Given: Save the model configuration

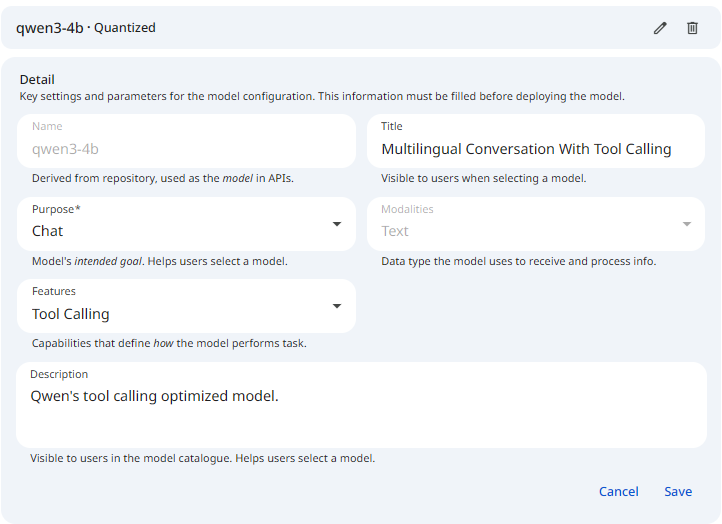Looking at the screenshot, I should 678,491.
